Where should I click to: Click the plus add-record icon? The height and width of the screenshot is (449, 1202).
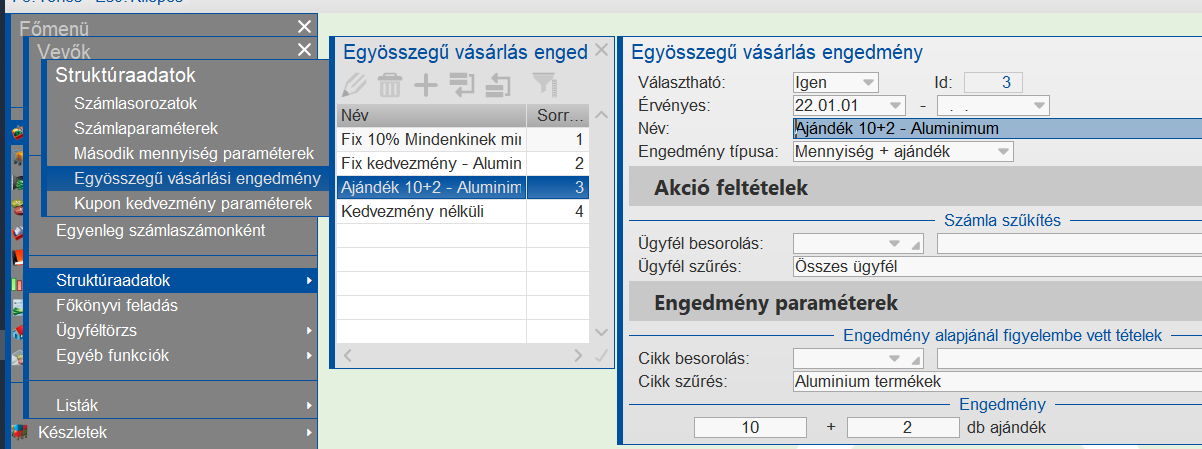[426, 85]
